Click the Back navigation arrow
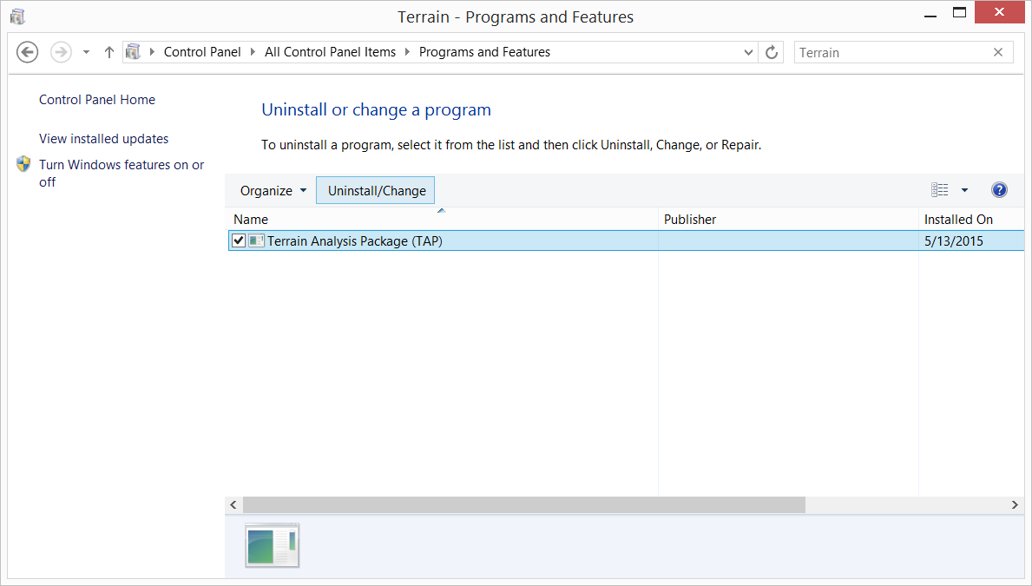 tap(28, 52)
